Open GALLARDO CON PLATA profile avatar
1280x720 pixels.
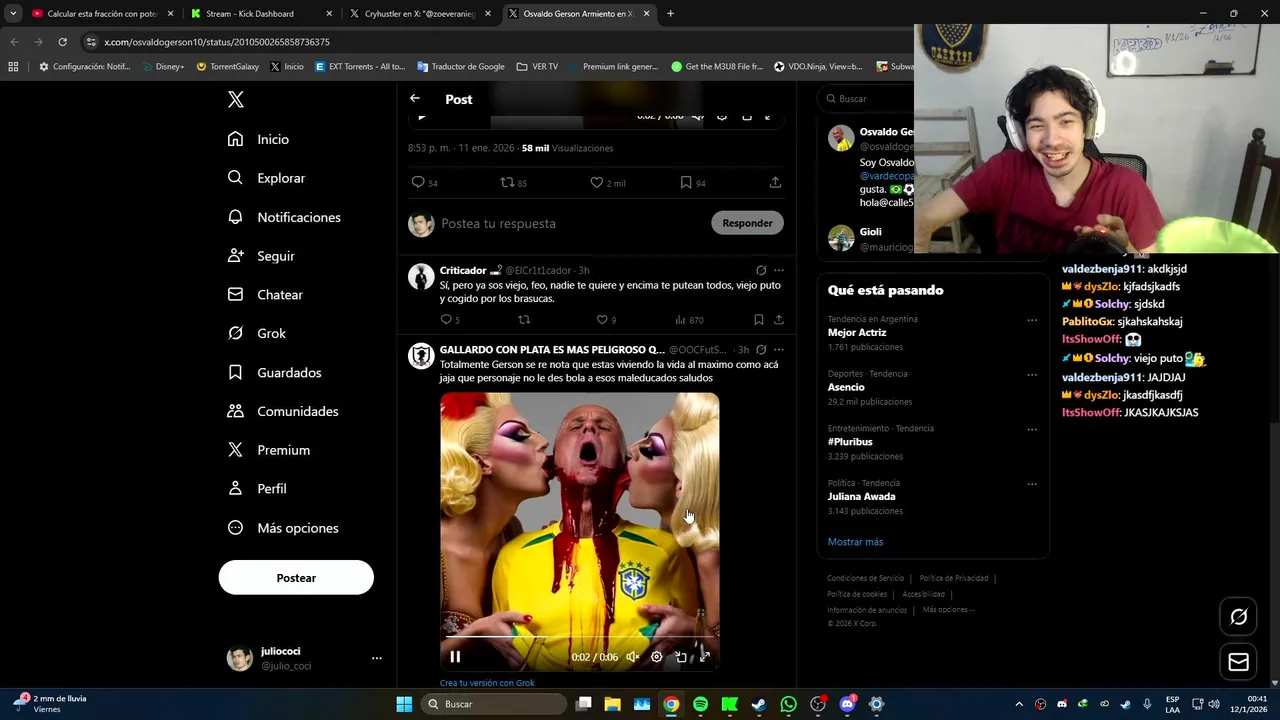tap(421, 356)
